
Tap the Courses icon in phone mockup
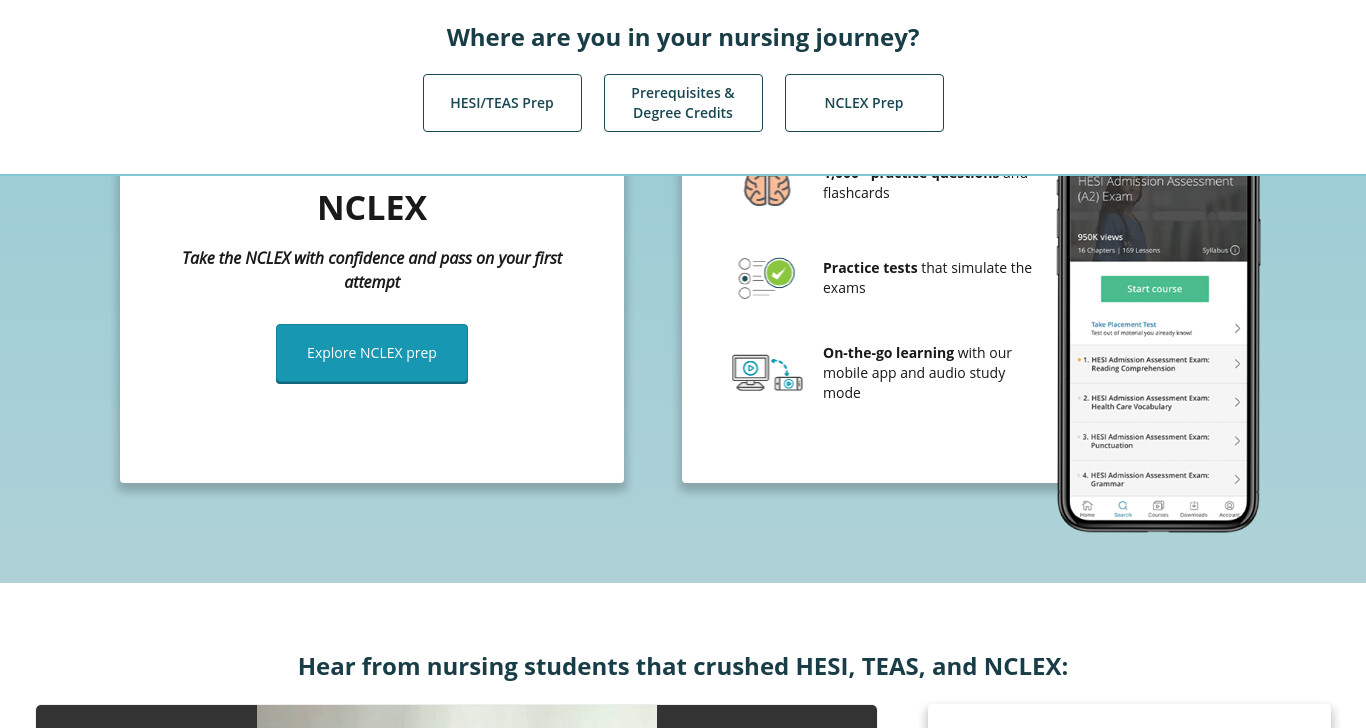click(1158, 508)
